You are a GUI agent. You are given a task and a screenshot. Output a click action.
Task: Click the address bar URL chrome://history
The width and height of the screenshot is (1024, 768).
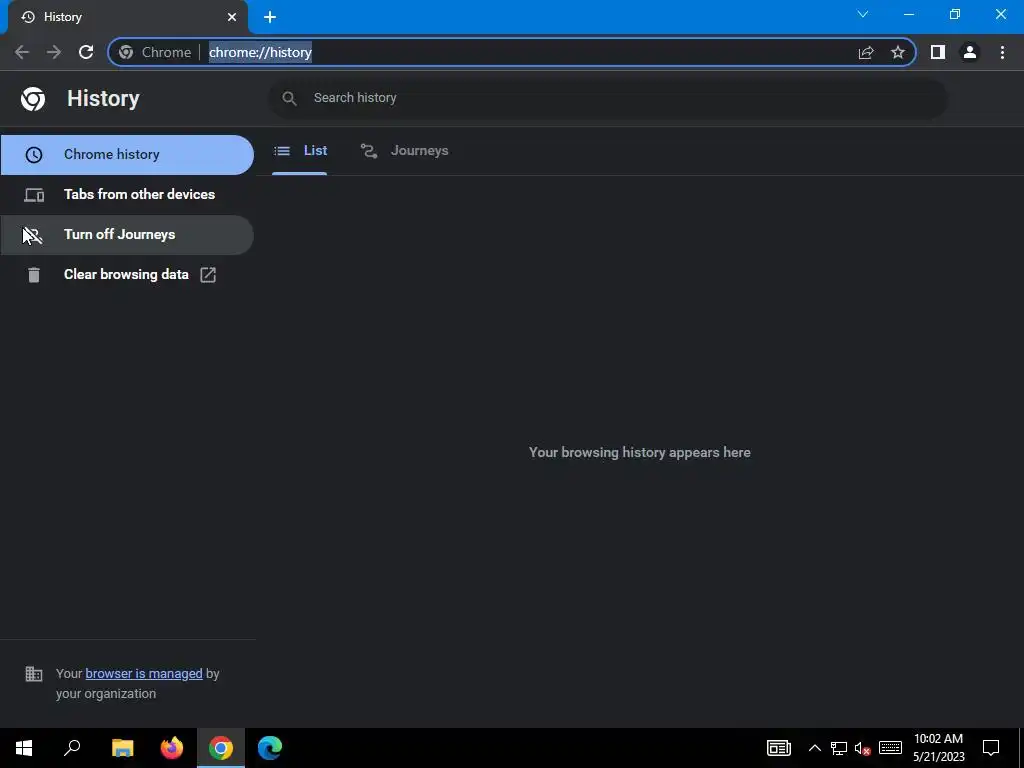[x=260, y=52]
